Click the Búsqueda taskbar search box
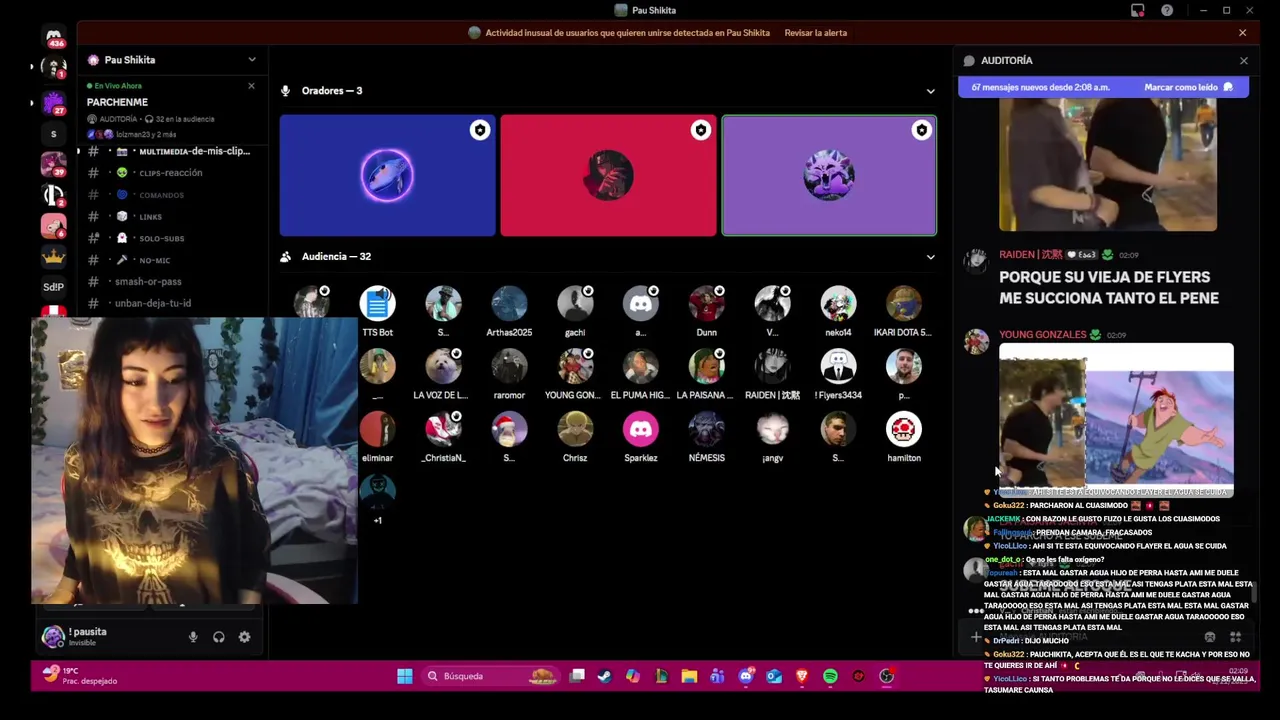This screenshot has height=720, width=1280. [x=490, y=677]
